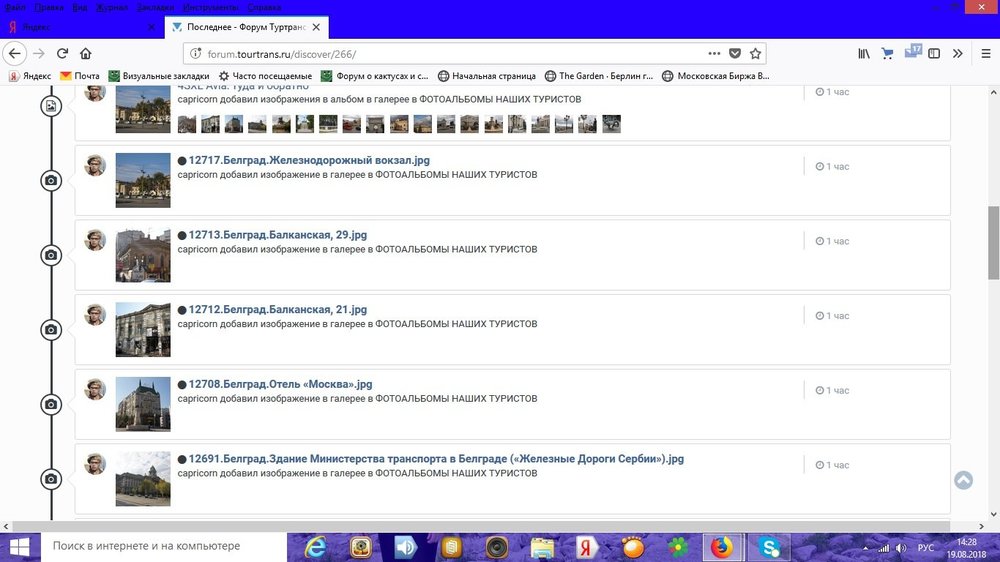Click capricorn avatar beside Отель «Москва» entry
Viewport: 1000px width, 562px height.
(x=95, y=388)
